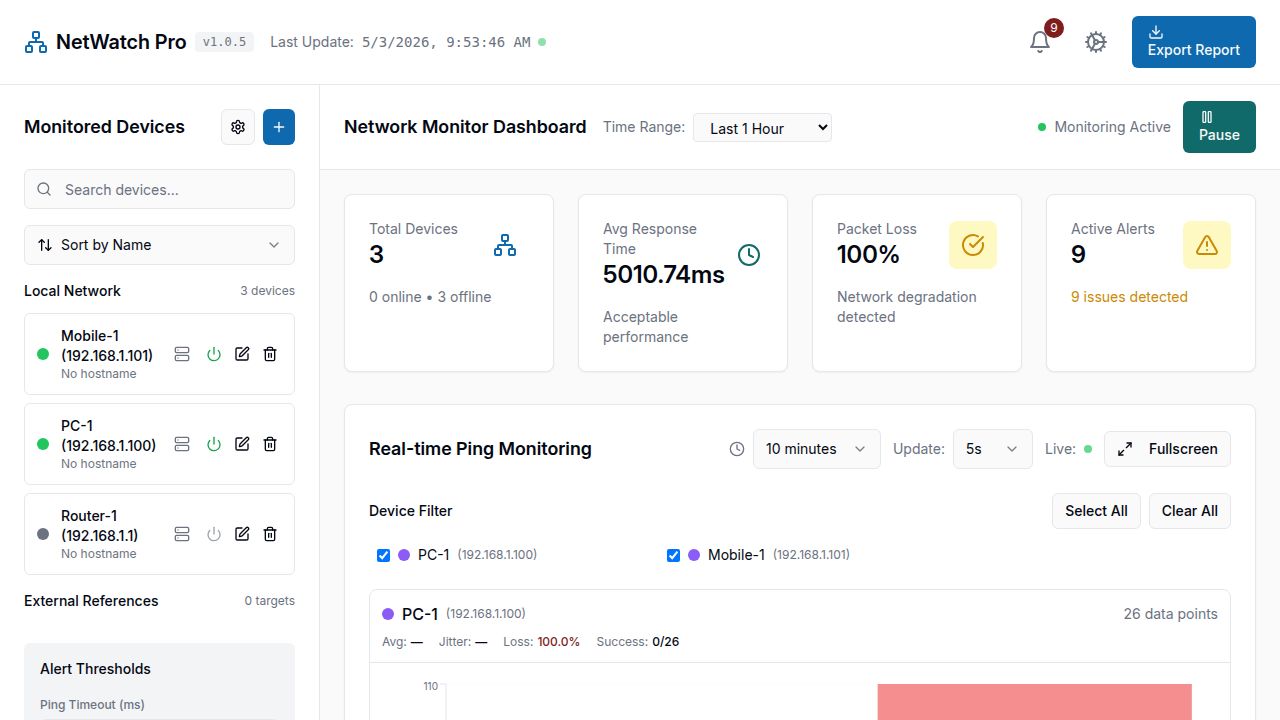Viewport: 1280px width, 720px height.
Task: Click the Search devices field
Action: pyautogui.click(x=159, y=189)
